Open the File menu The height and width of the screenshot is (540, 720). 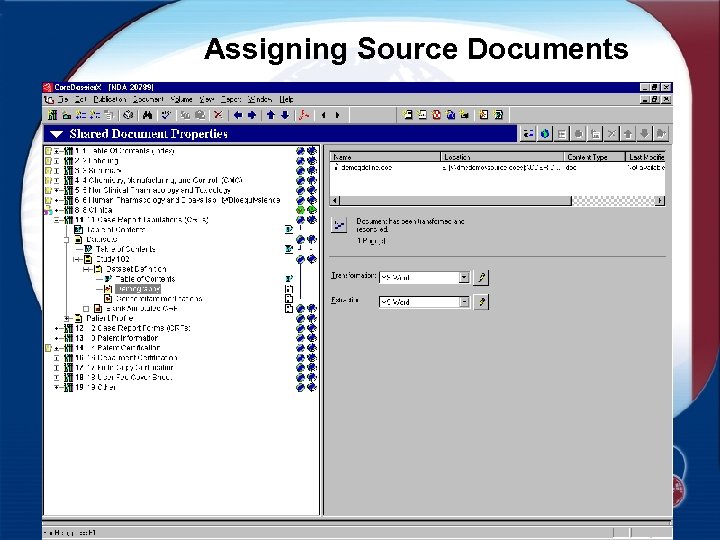pyautogui.click(x=63, y=99)
